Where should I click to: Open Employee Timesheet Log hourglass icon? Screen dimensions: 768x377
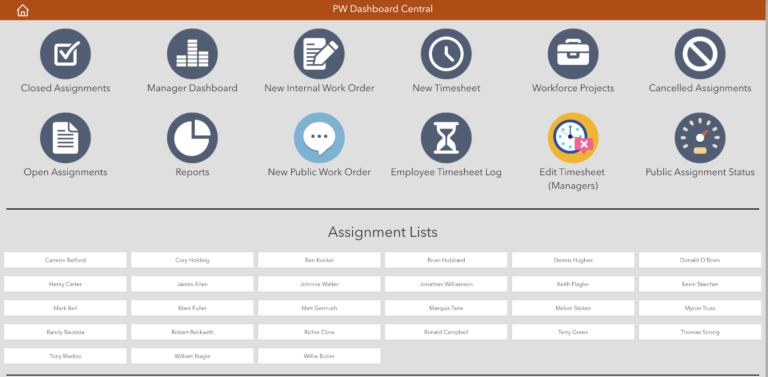(x=446, y=138)
